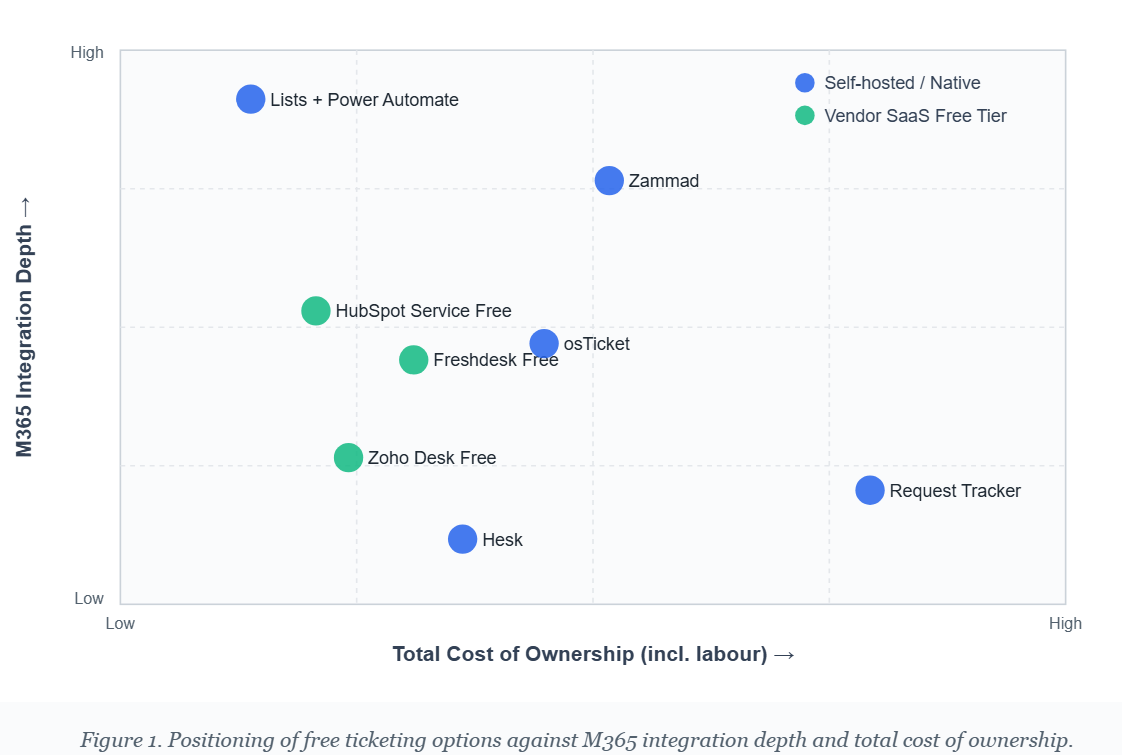Click the Request Tracker text label
Screen dimensions: 1122x755
tap(955, 491)
